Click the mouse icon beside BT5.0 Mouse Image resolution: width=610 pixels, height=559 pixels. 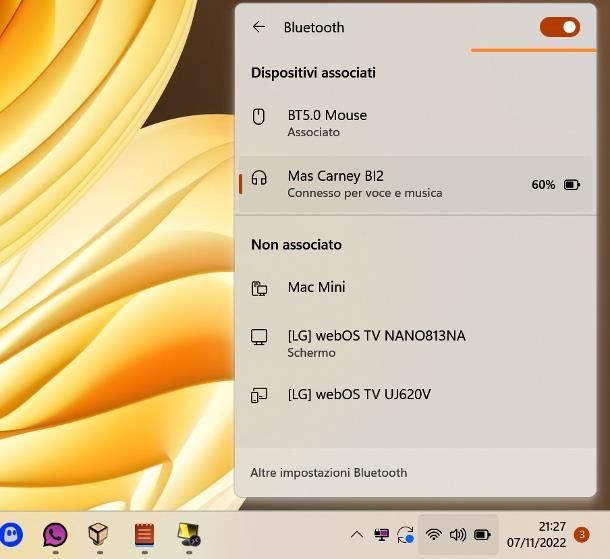click(259, 116)
